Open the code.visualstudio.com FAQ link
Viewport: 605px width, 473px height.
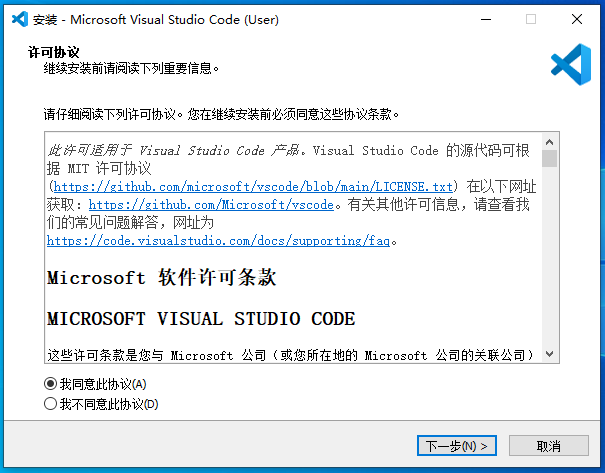(x=218, y=241)
